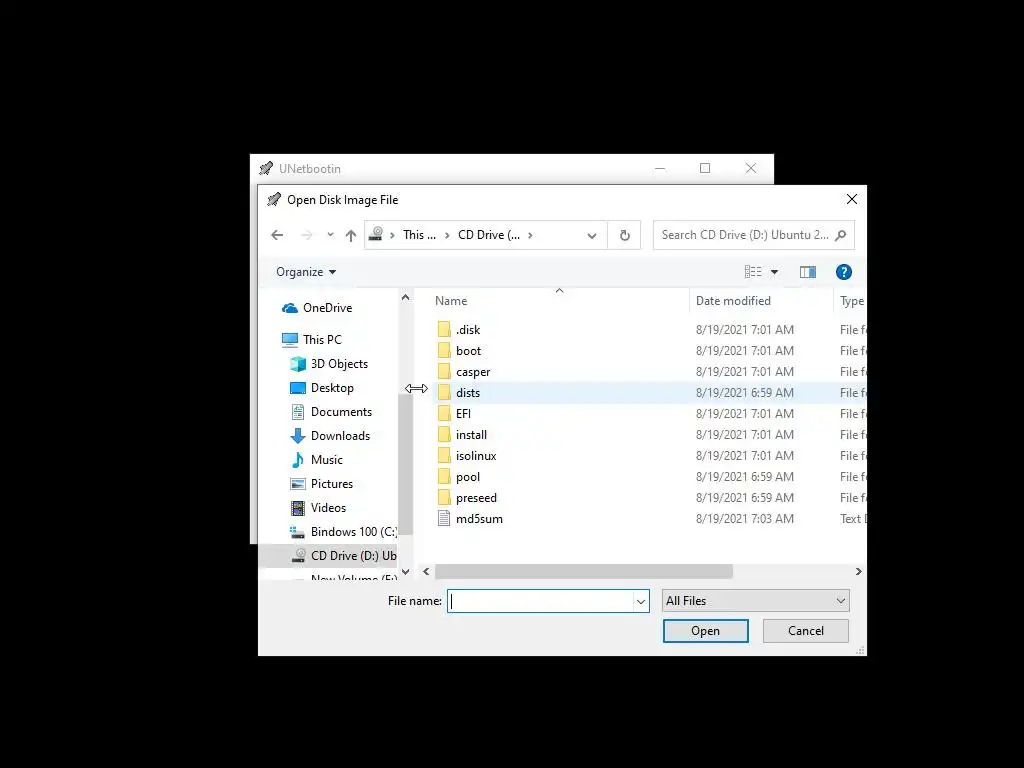The image size is (1024, 768).
Task: Open the 3D Objects folder
Action: (x=339, y=364)
